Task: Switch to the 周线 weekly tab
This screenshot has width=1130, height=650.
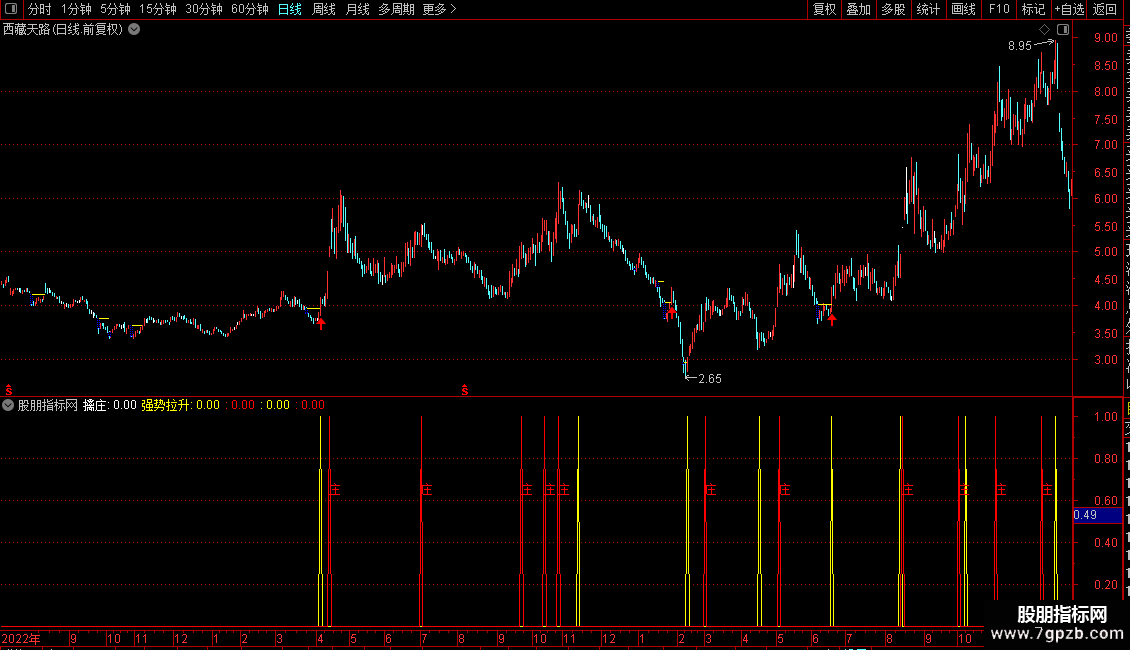Action: coord(324,9)
